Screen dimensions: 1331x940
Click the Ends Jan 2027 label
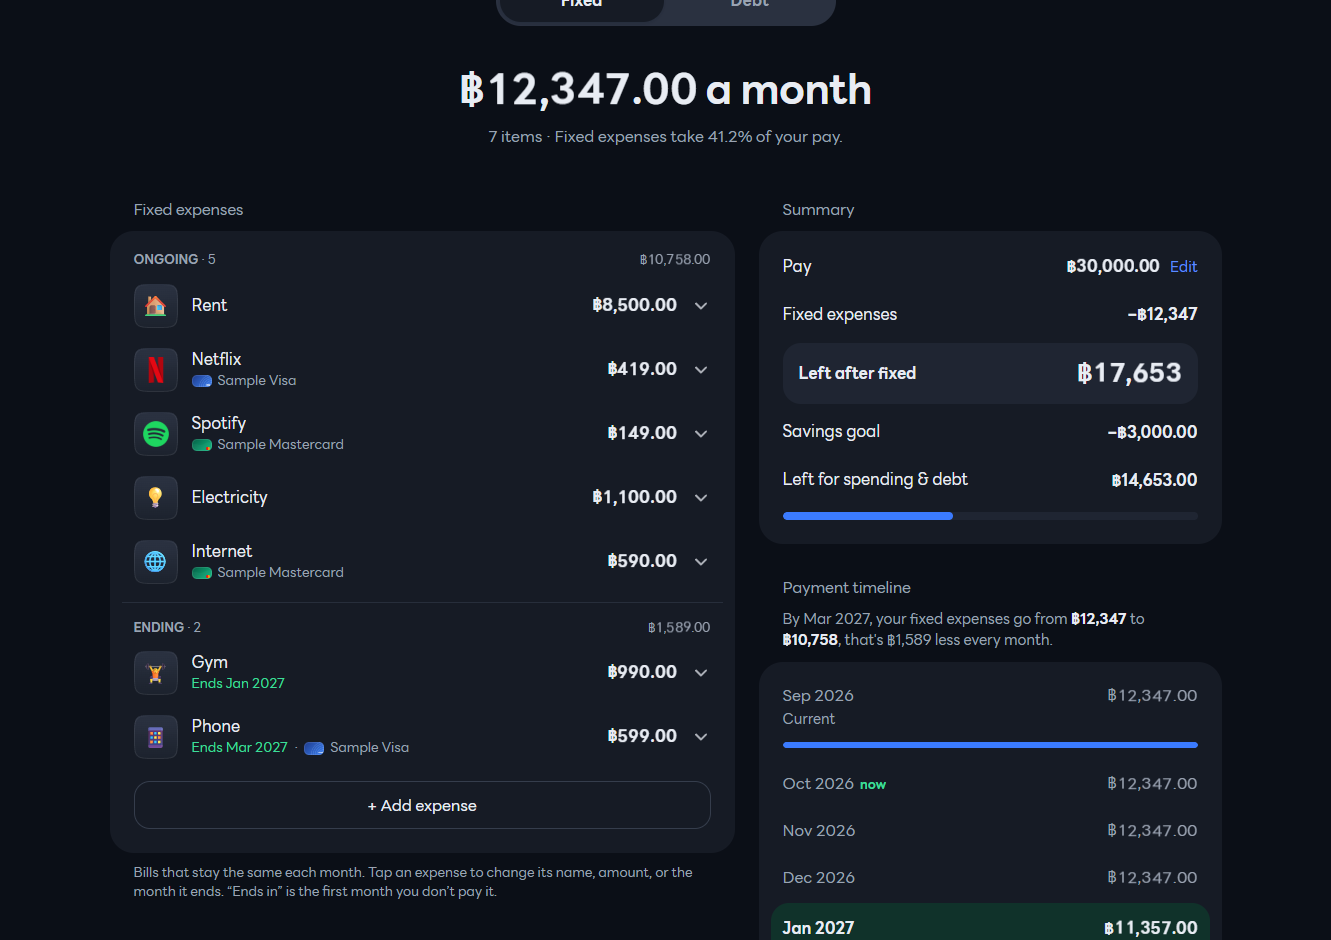(238, 684)
